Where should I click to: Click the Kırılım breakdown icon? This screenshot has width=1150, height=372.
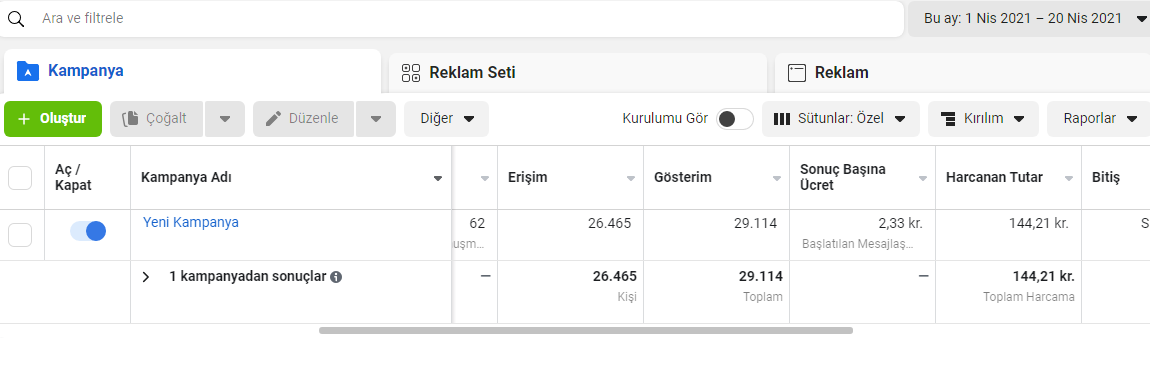point(948,119)
